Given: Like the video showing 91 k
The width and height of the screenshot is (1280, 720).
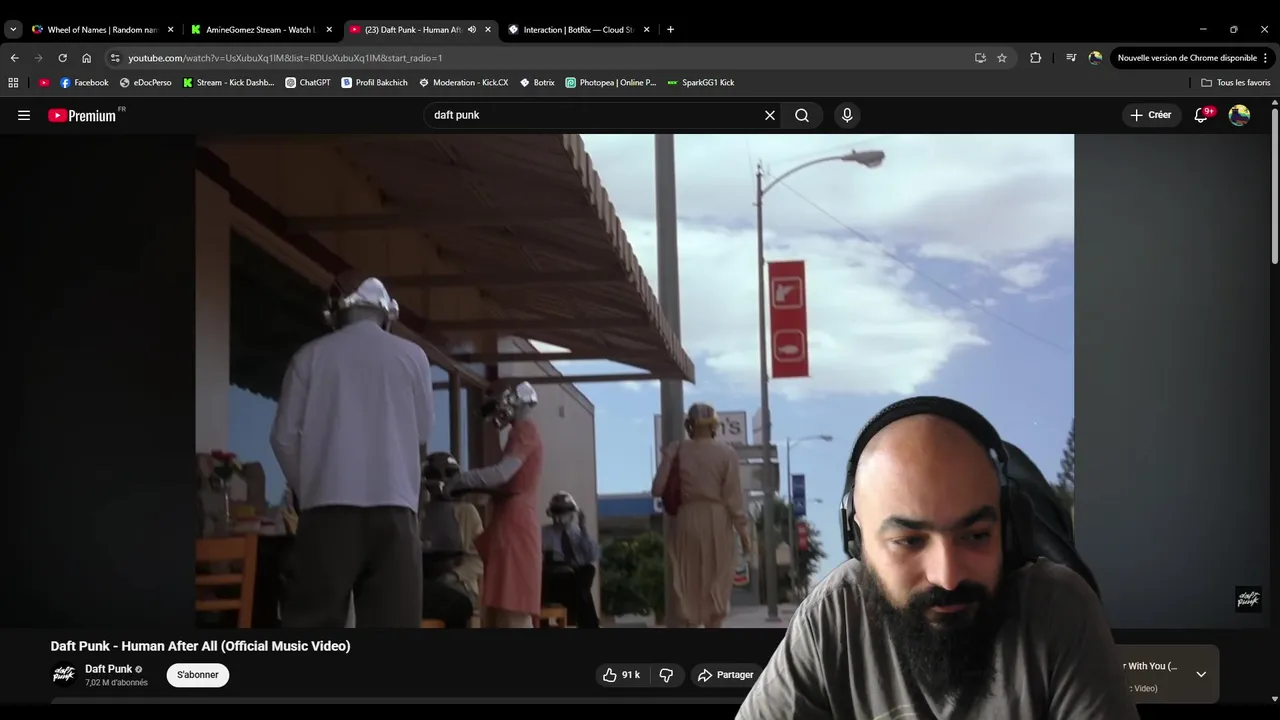Looking at the screenshot, I should [621, 675].
